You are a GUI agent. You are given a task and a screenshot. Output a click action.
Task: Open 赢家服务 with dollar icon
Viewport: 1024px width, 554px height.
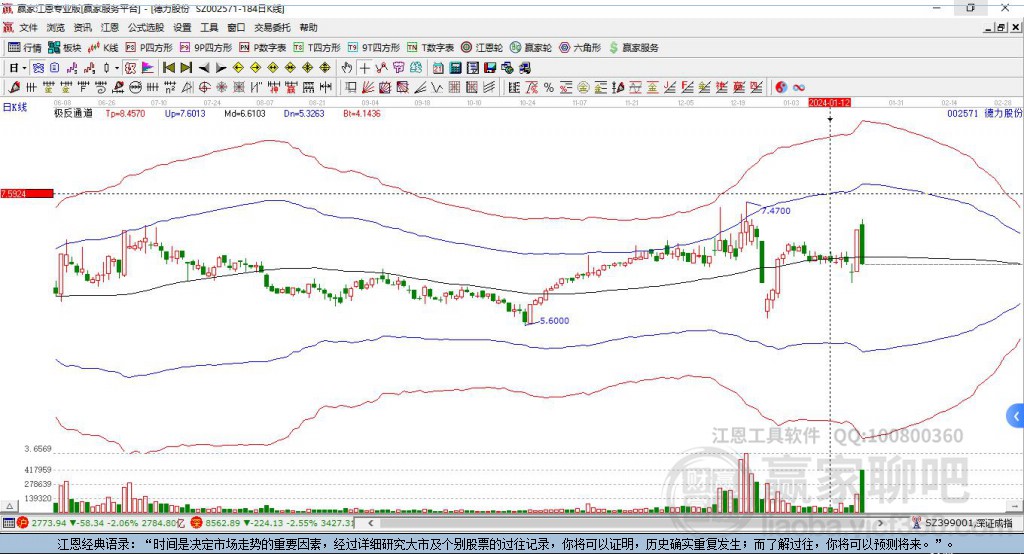point(633,47)
